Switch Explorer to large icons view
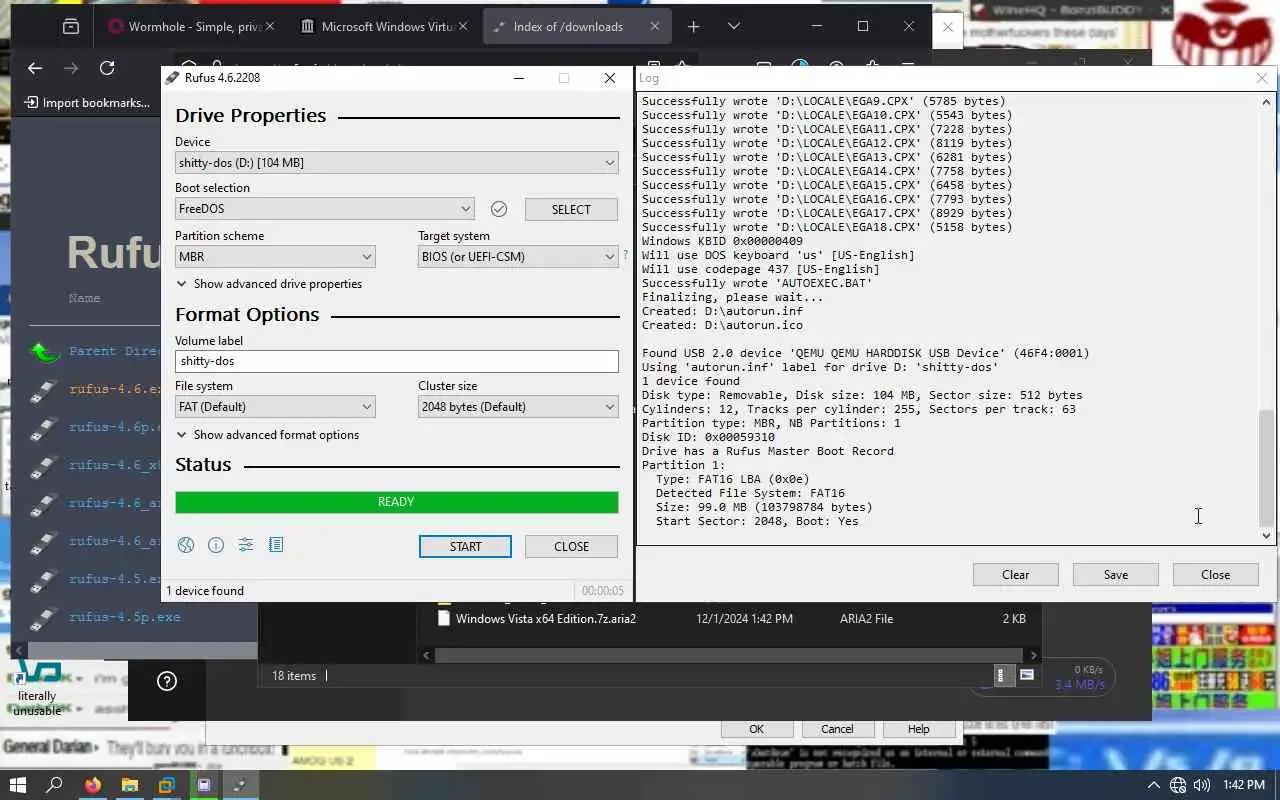Viewport: 1280px width, 800px height. (x=1026, y=675)
